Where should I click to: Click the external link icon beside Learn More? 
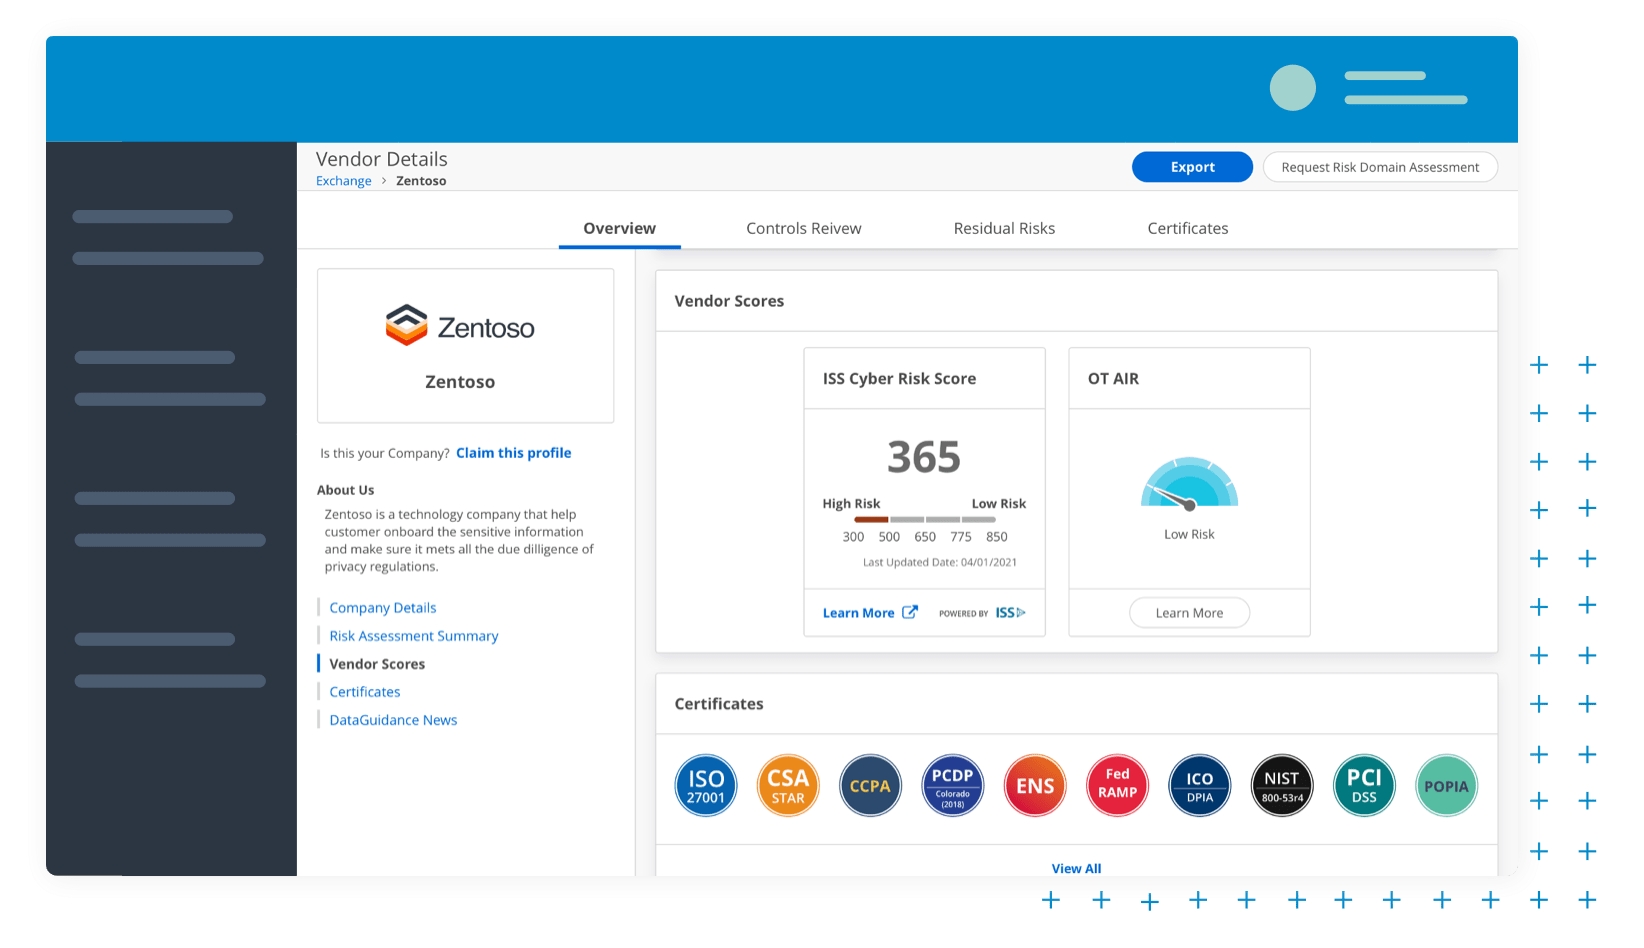point(910,612)
